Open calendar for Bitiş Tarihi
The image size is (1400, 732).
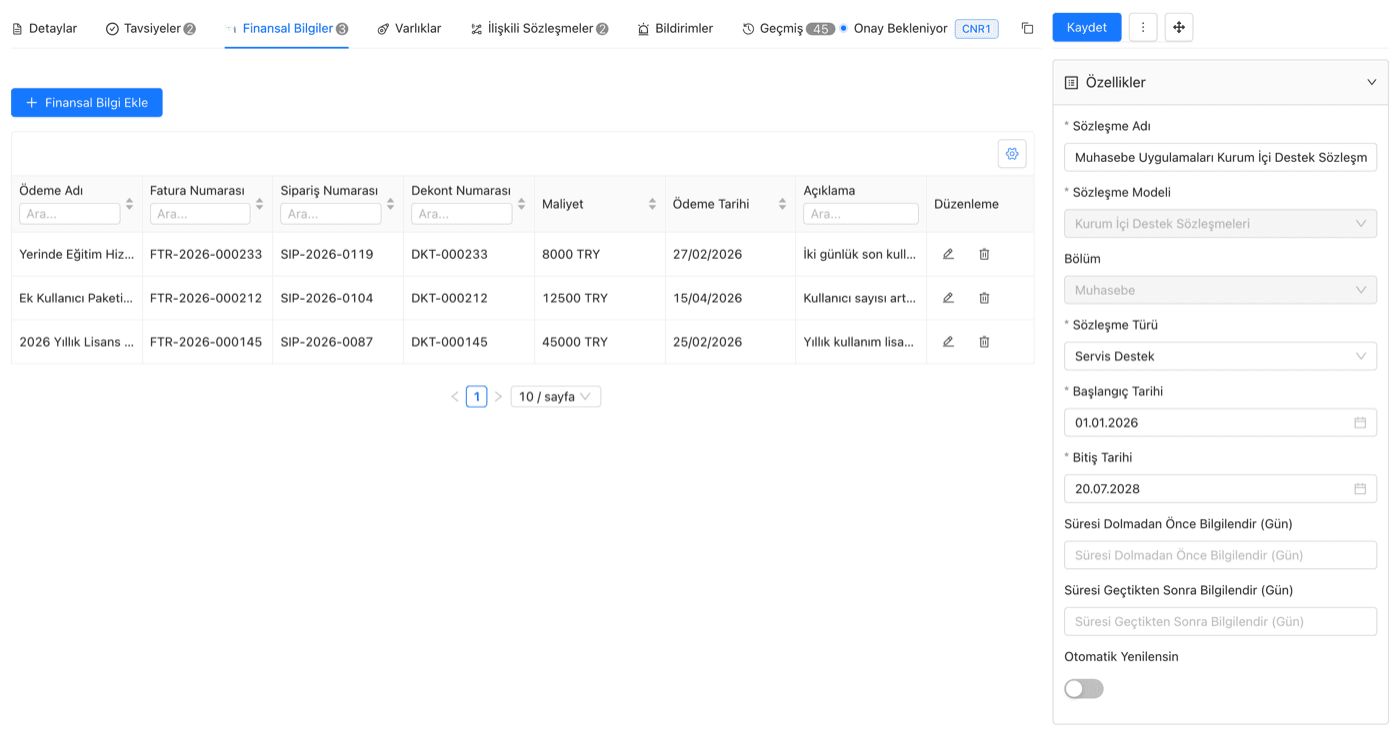(x=1360, y=489)
